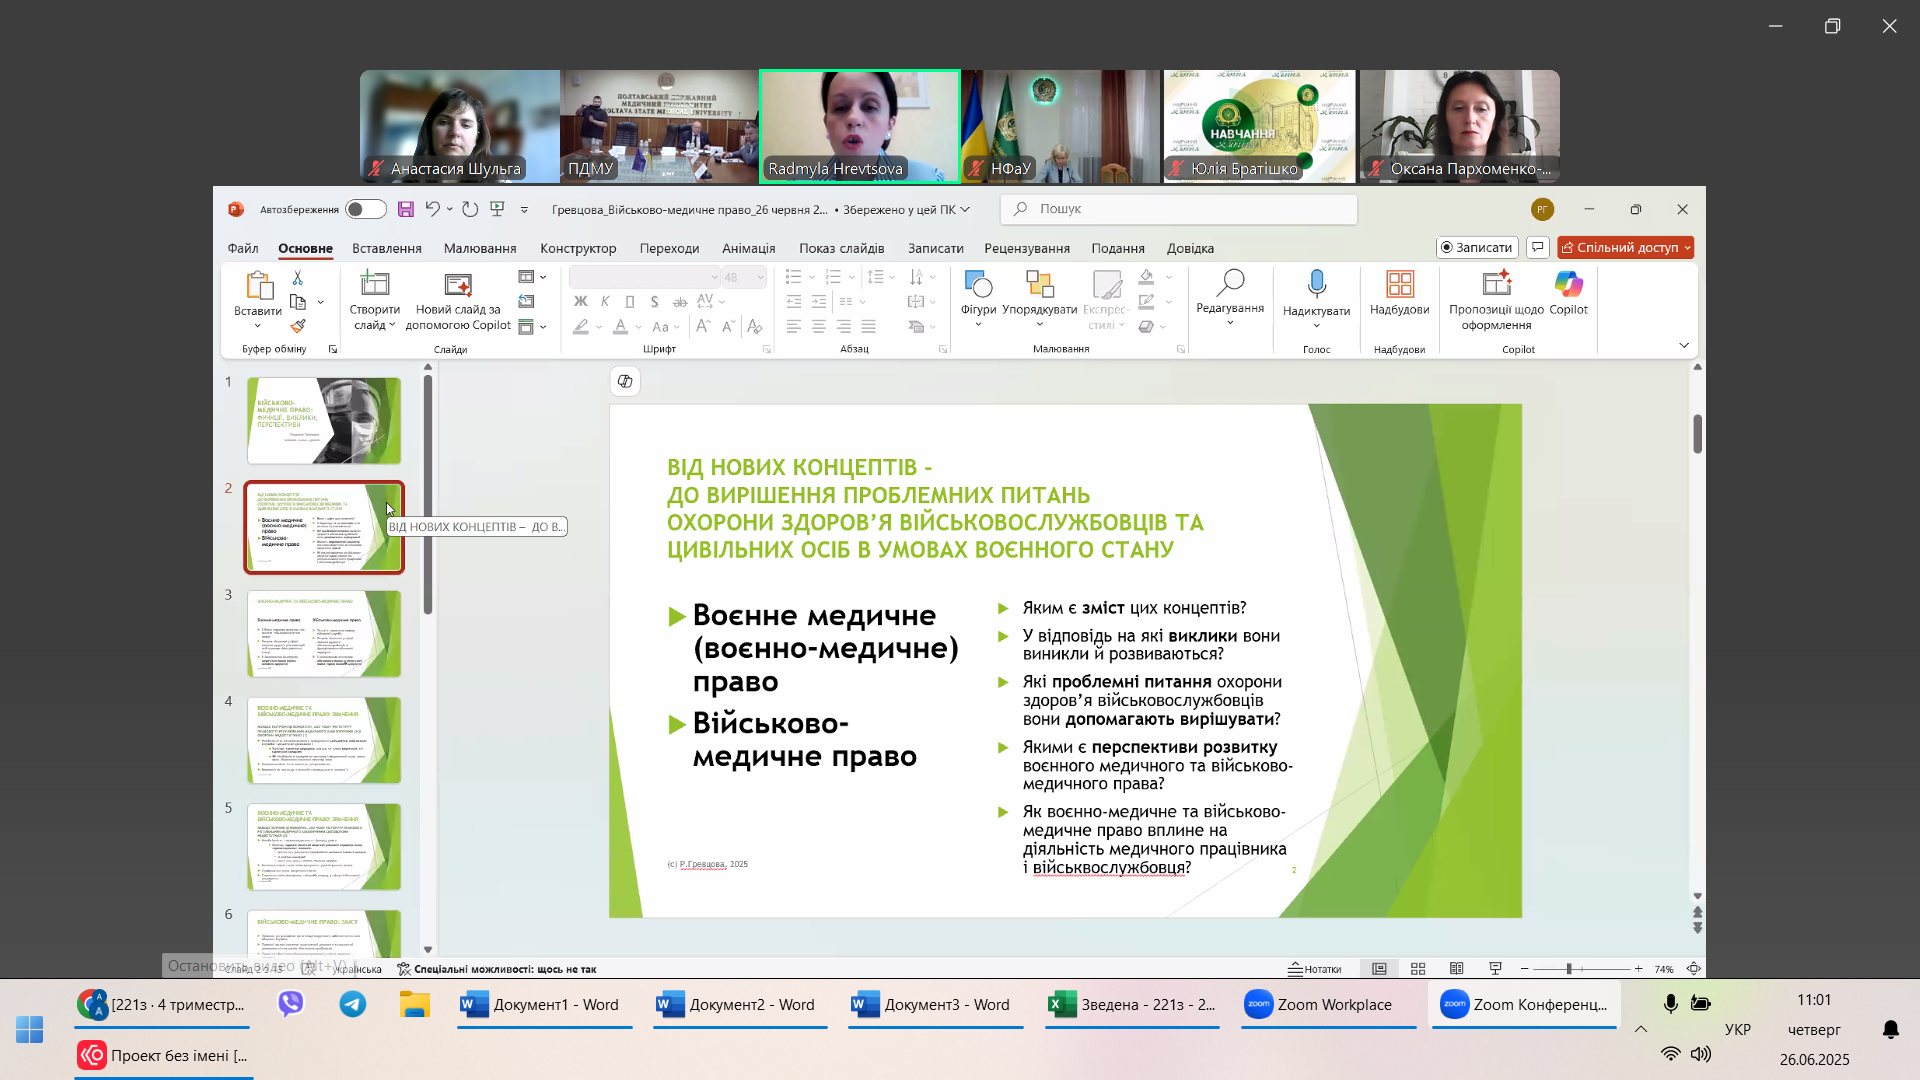Open Документ1 - Word from taskbar
The image size is (1920, 1080).
click(545, 1004)
